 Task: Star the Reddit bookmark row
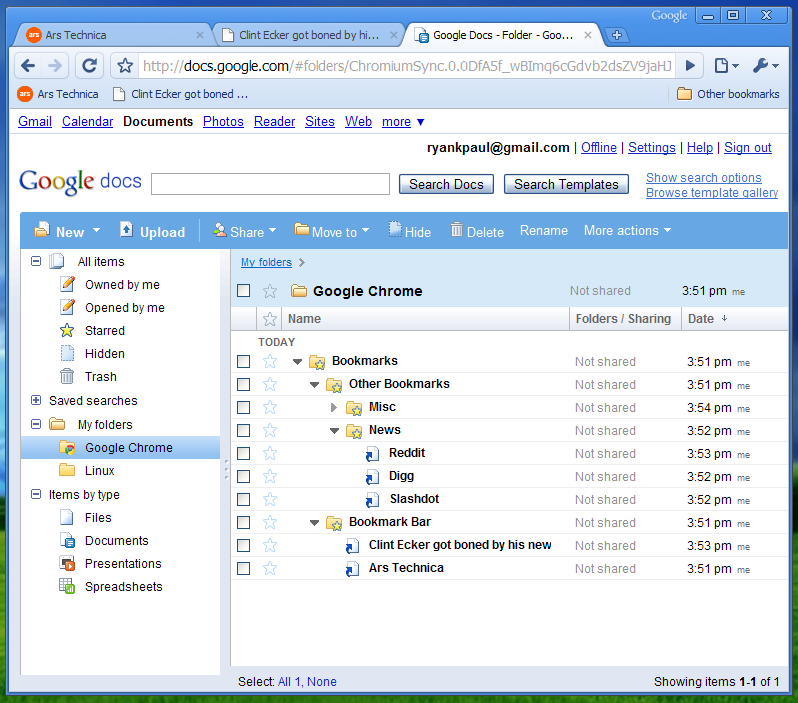270,454
